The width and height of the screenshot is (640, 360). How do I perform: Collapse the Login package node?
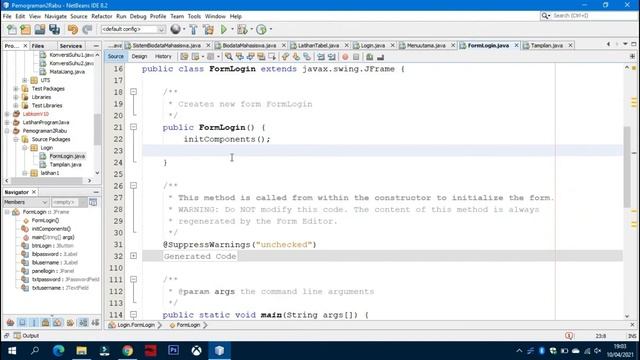pos(25,148)
